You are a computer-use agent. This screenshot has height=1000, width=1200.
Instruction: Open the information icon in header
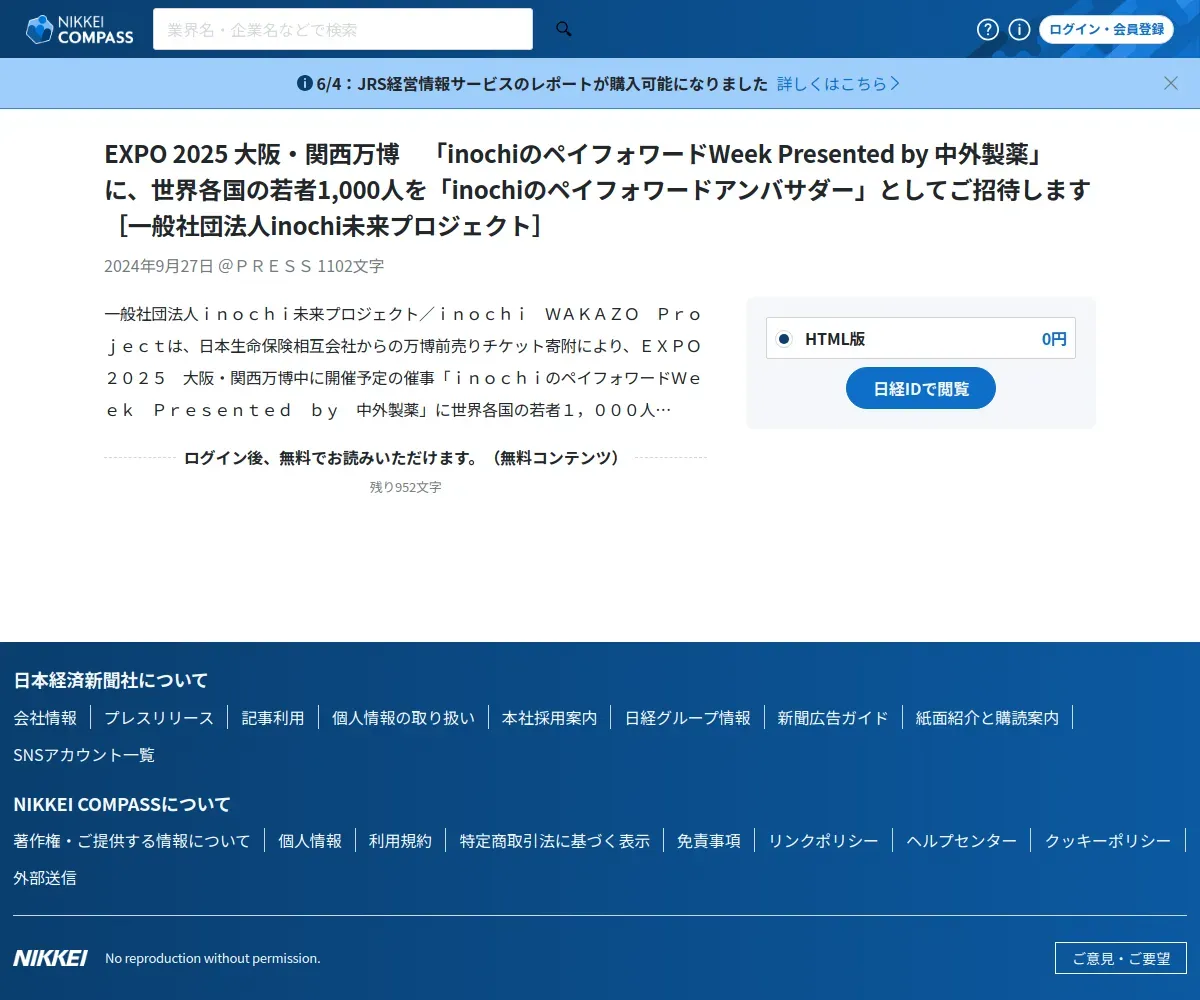coord(1019,29)
